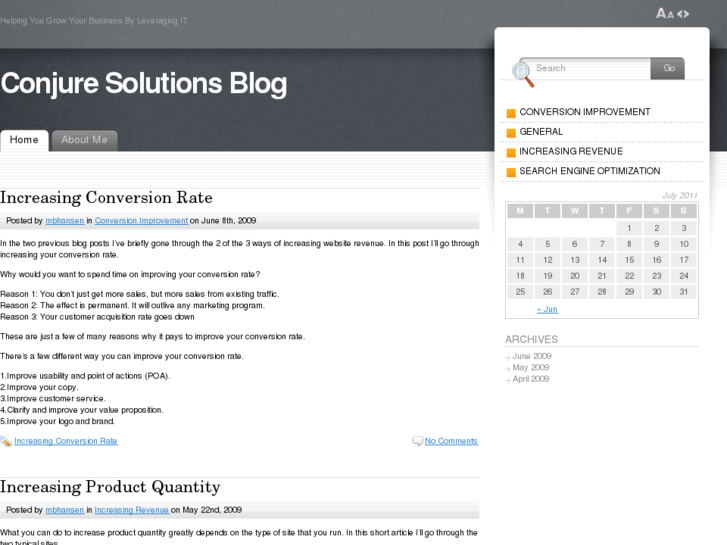This screenshot has height=545, width=727.
Task: Open the Conversion Improvement category
Action: [x=585, y=112]
